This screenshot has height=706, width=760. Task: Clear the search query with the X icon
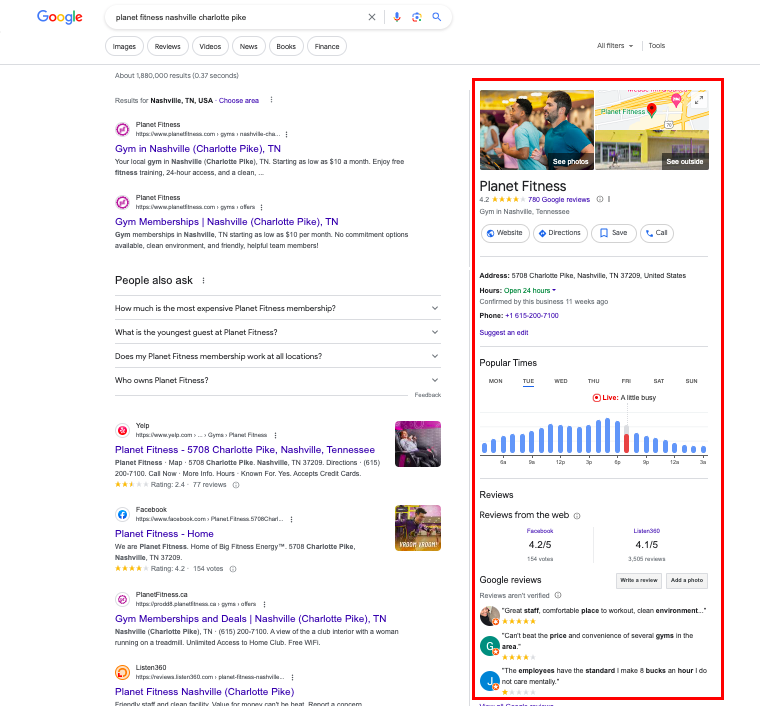click(x=372, y=17)
